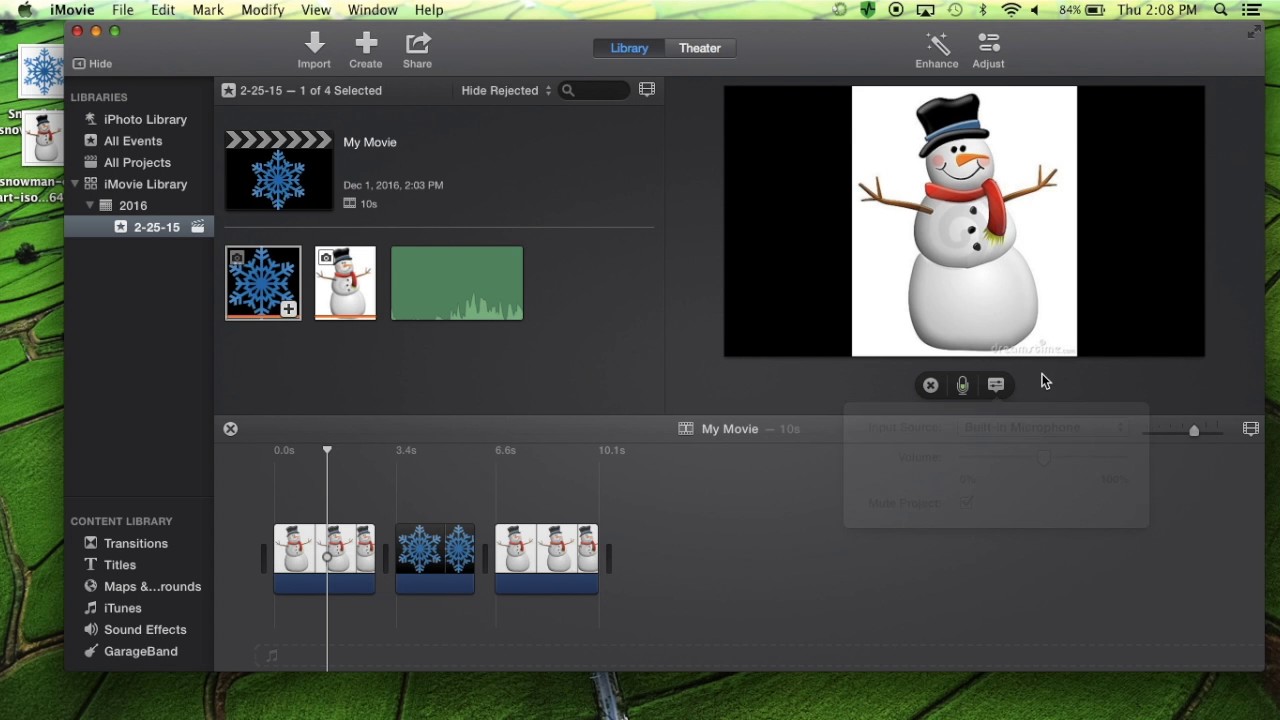Open the Adjust controls
The height and width of the screenshot is (720, 1280).
[x=988, y=51]
